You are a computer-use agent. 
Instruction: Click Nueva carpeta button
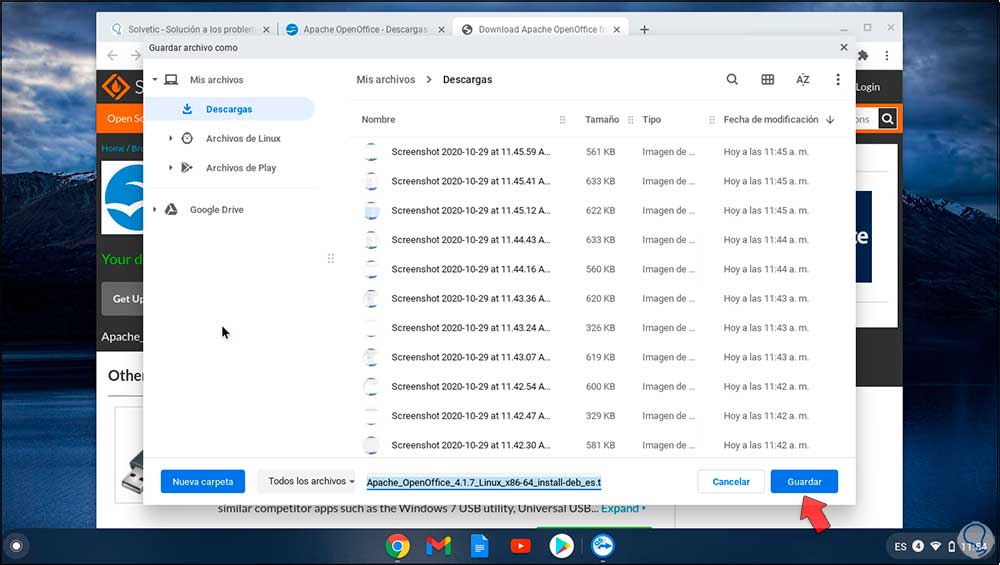pyautogui.click(x=203, y=481)
